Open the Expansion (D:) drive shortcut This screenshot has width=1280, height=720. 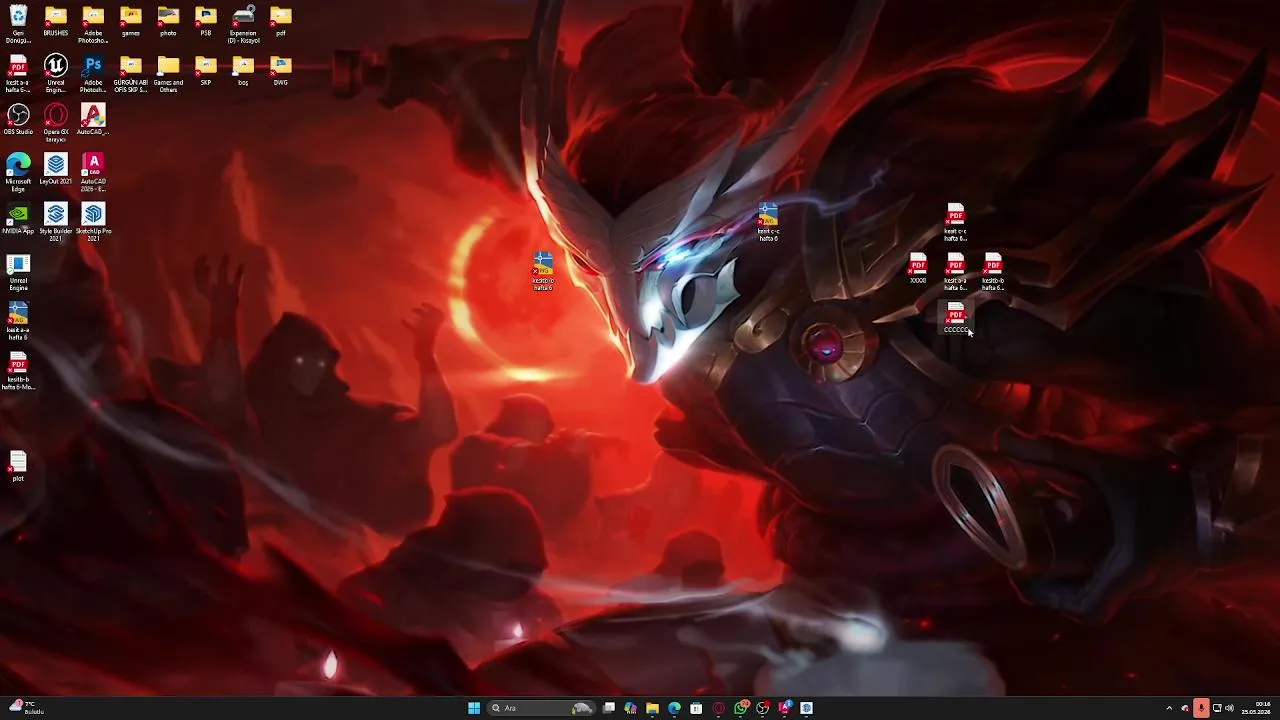pos(243,23)
